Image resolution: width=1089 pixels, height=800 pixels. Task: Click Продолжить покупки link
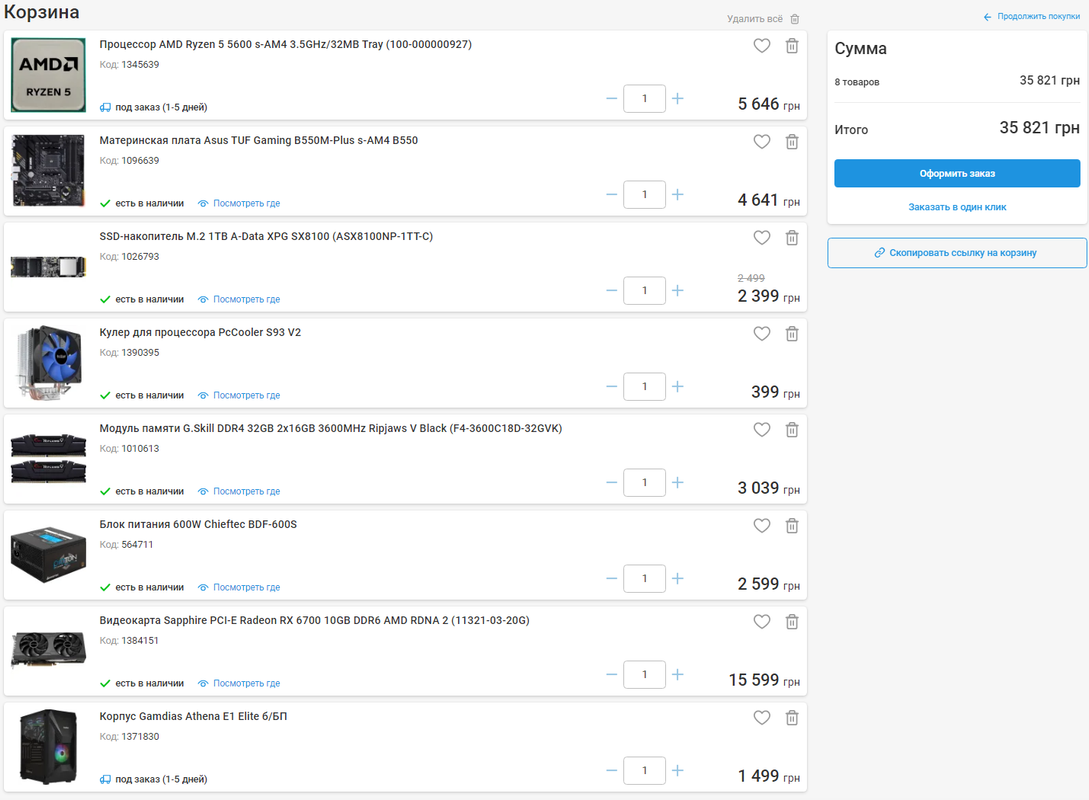coord(1038,16)
